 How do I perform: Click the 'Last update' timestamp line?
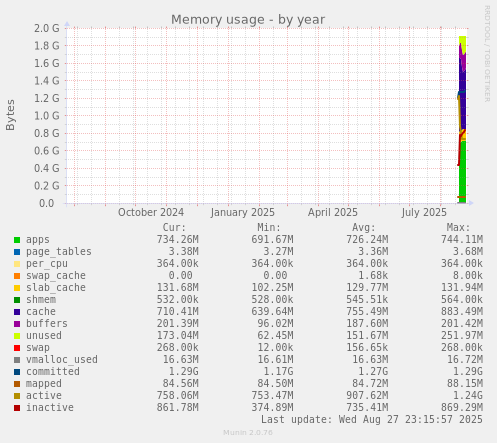pyautogui.click(x=372, y=419)
